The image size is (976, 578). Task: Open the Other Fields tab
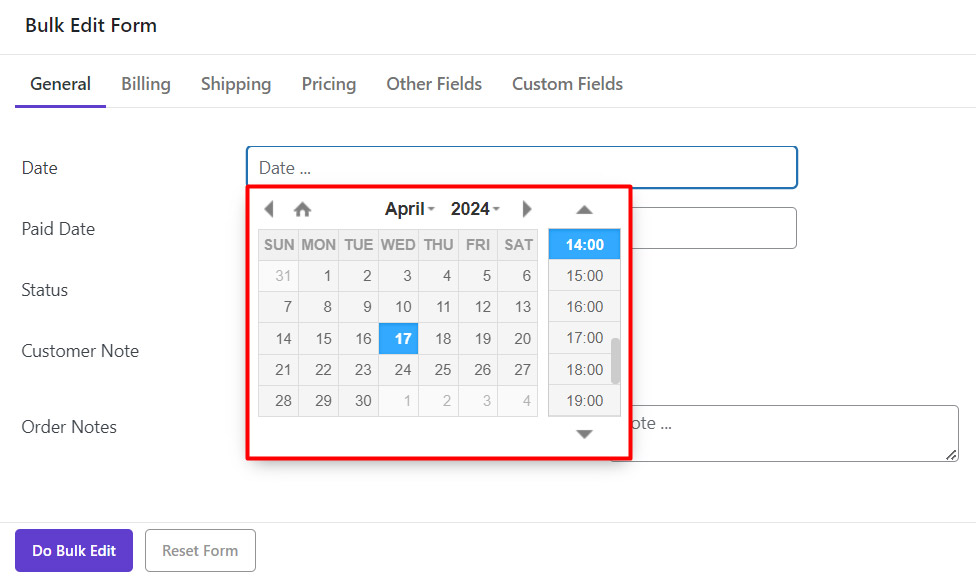434,84
